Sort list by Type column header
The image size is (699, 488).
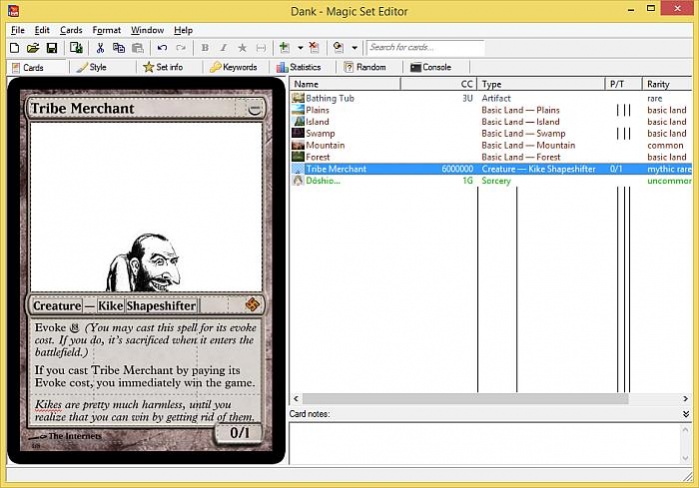coord(541,84)
